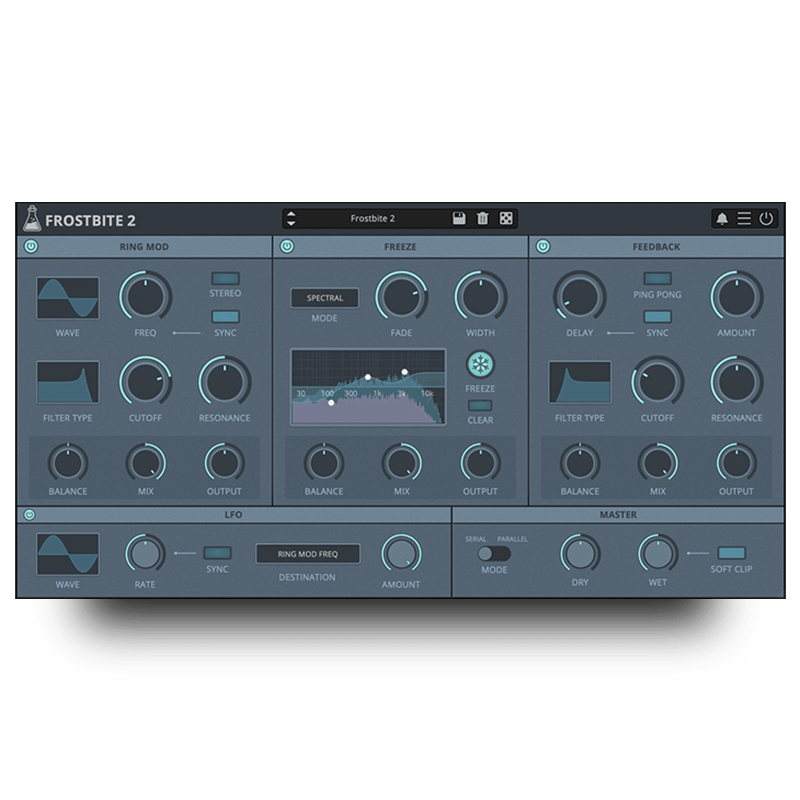The height and width of the screenshot is (800, 800).
Task: Click the preset up/down stepper arrows
Action: (x=291, y=218)
